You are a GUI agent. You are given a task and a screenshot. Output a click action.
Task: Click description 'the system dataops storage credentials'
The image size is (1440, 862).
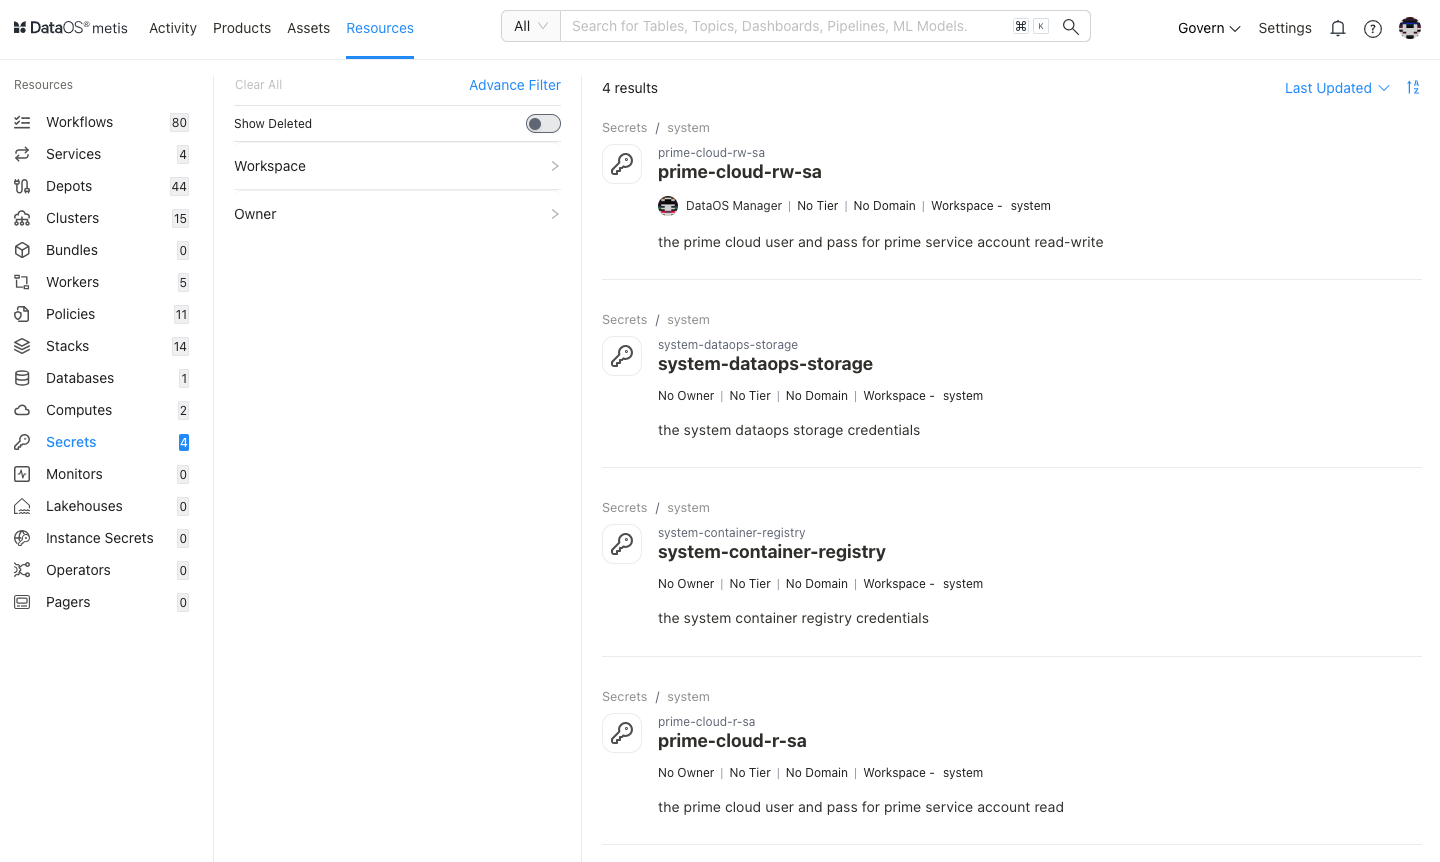789,430
